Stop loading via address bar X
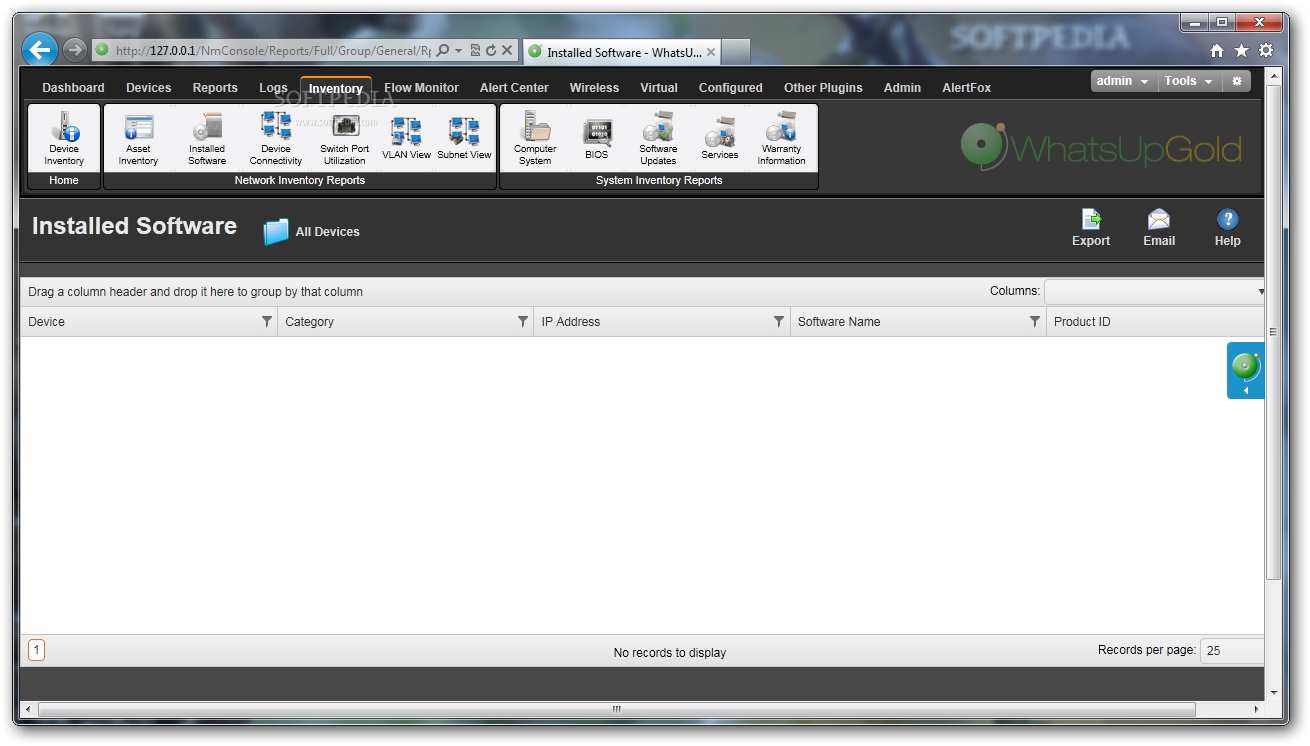1310x746 pixels. (507, 50)
